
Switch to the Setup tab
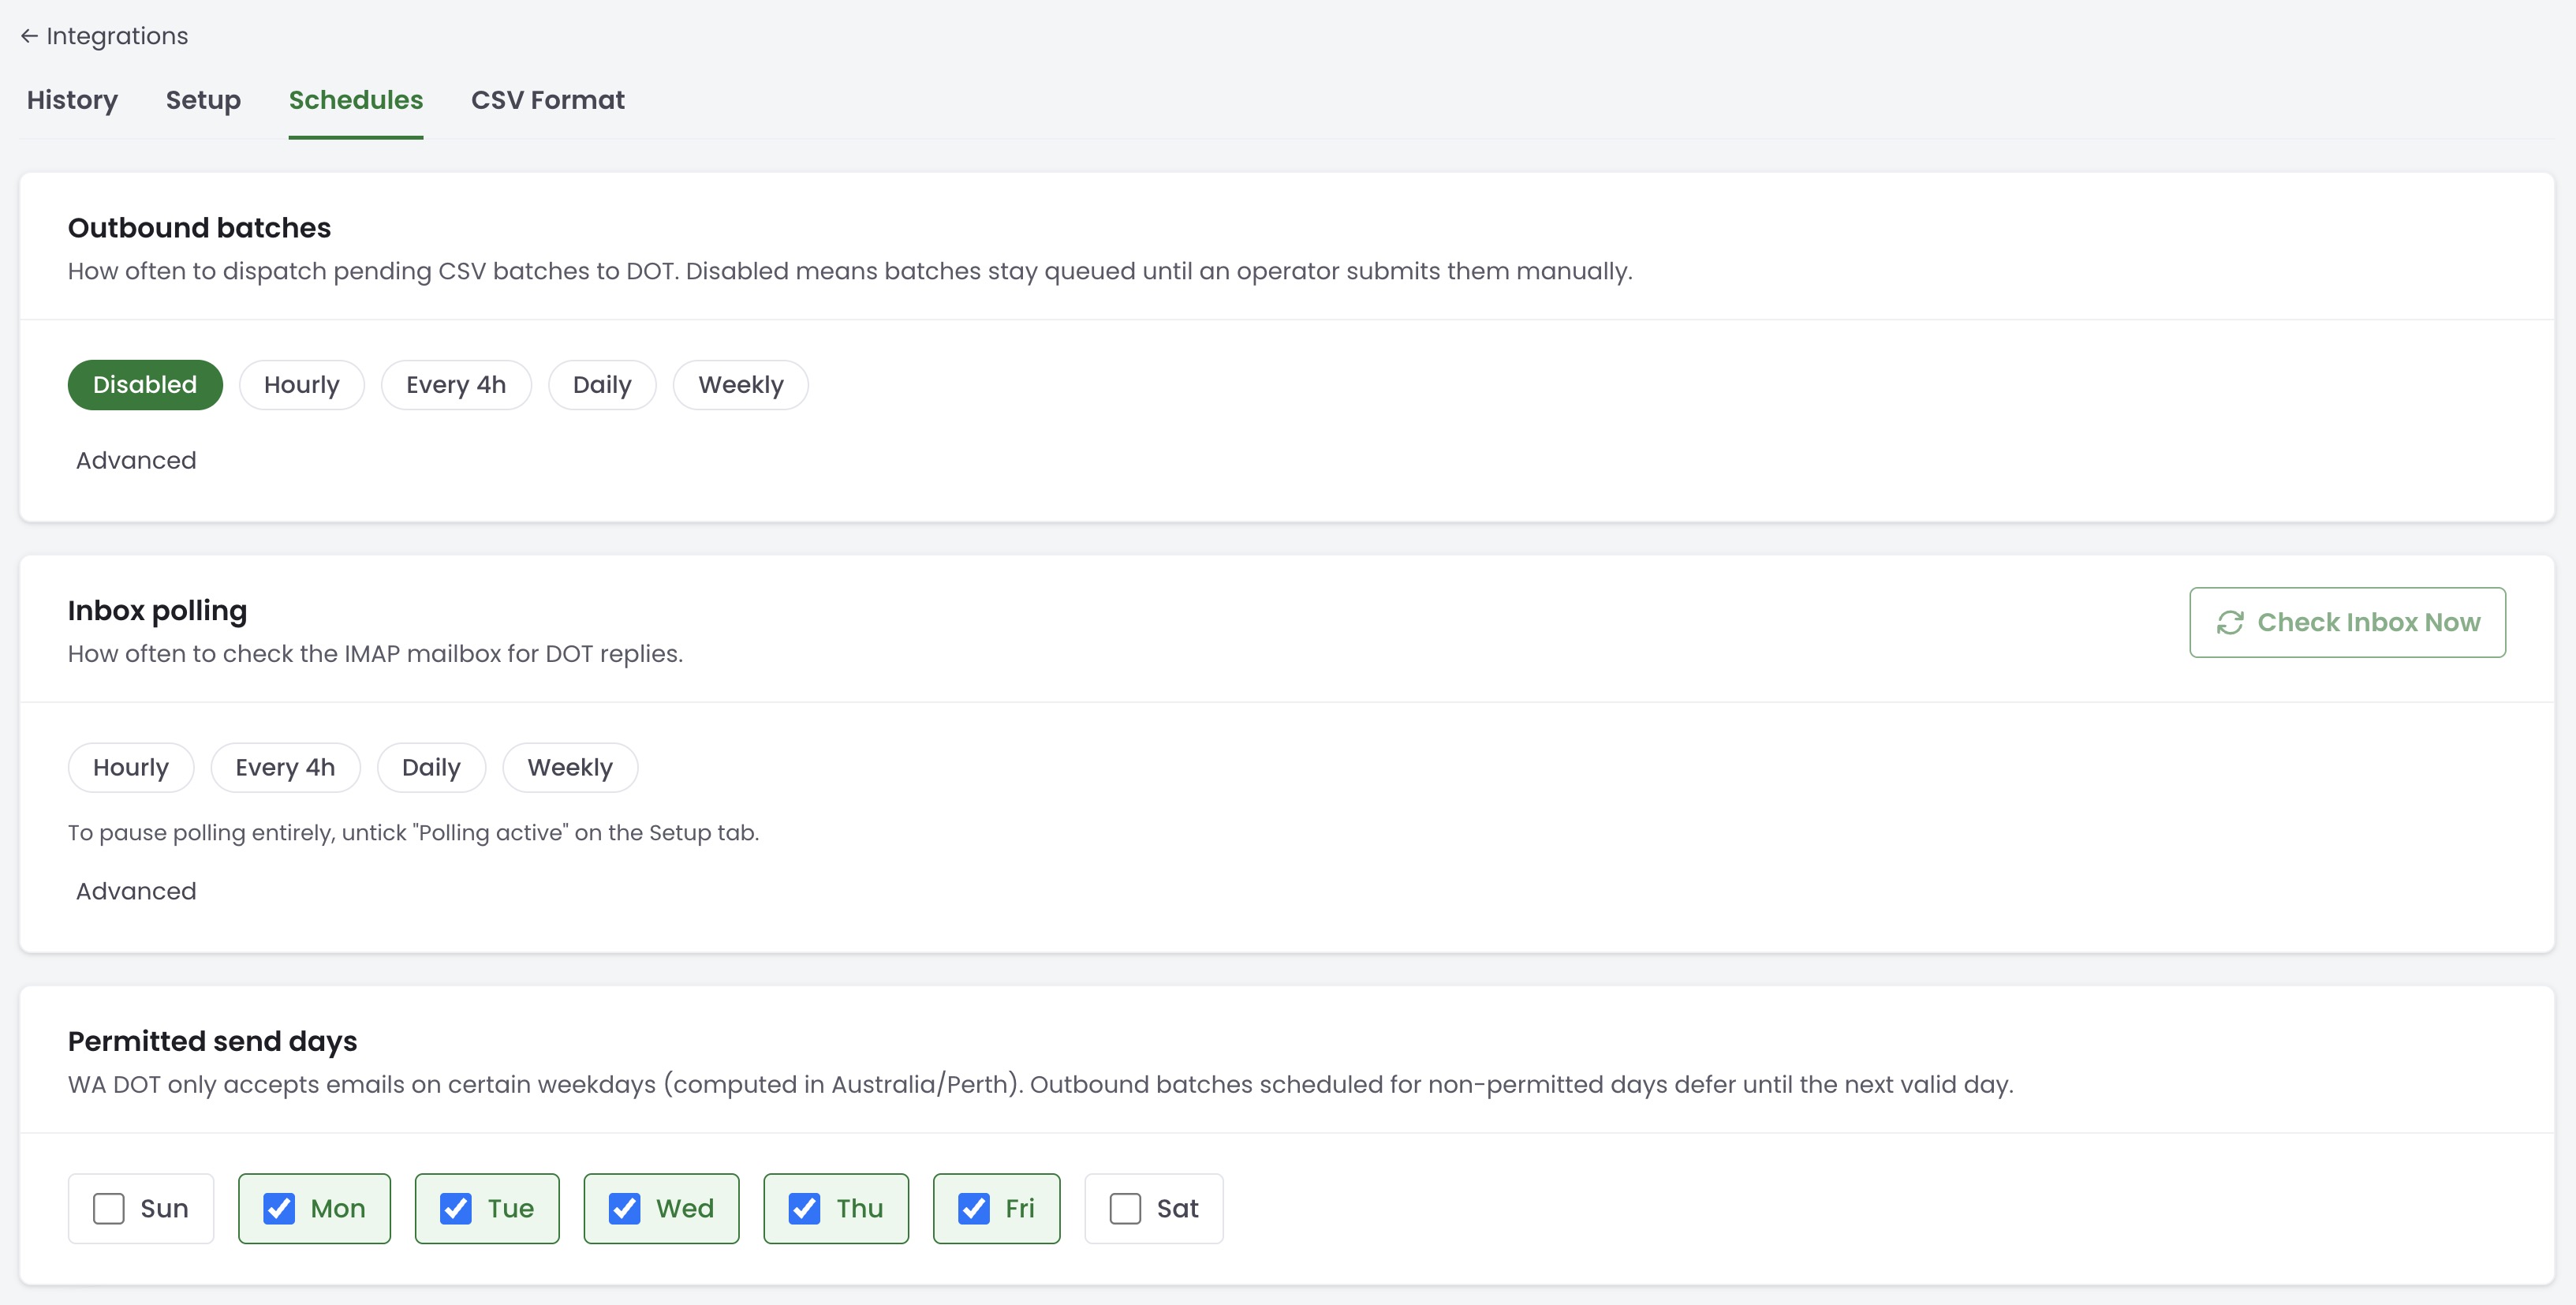click(203, 100)
